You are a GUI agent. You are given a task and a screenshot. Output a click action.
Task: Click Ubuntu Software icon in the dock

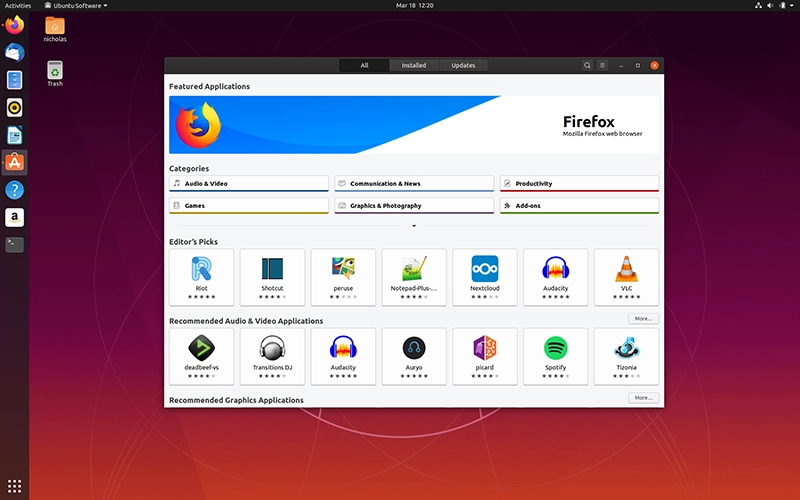point(14,163)
